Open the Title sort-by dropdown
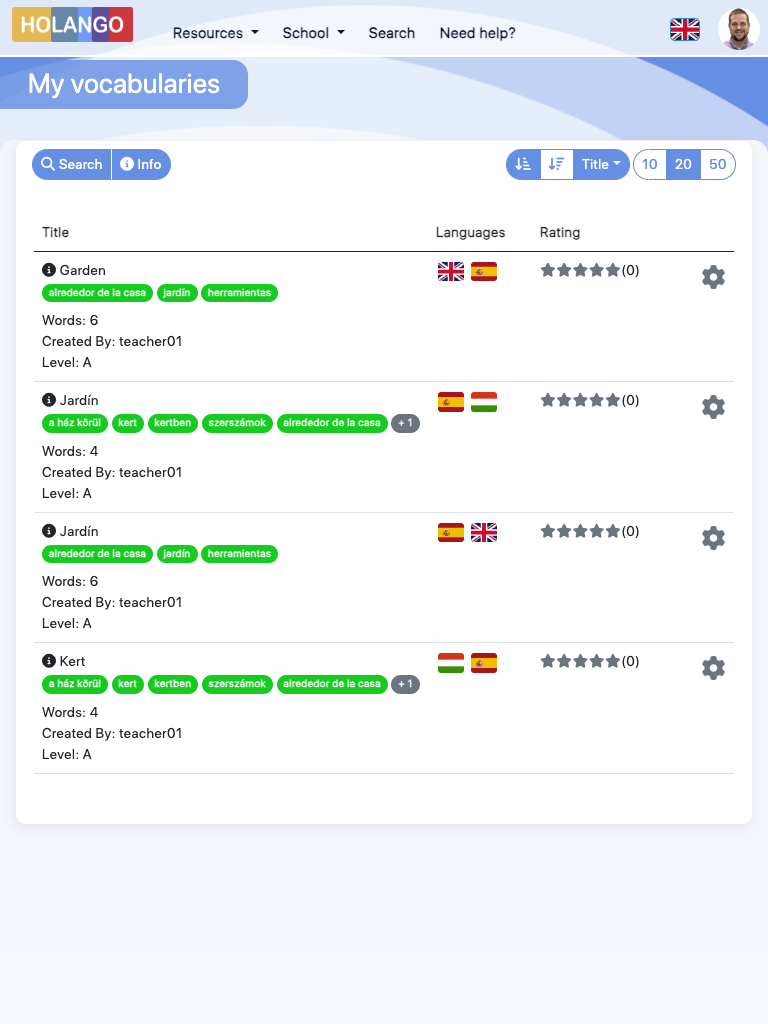The width and height of the screenshot is (768, 1024). coord(601,165)
